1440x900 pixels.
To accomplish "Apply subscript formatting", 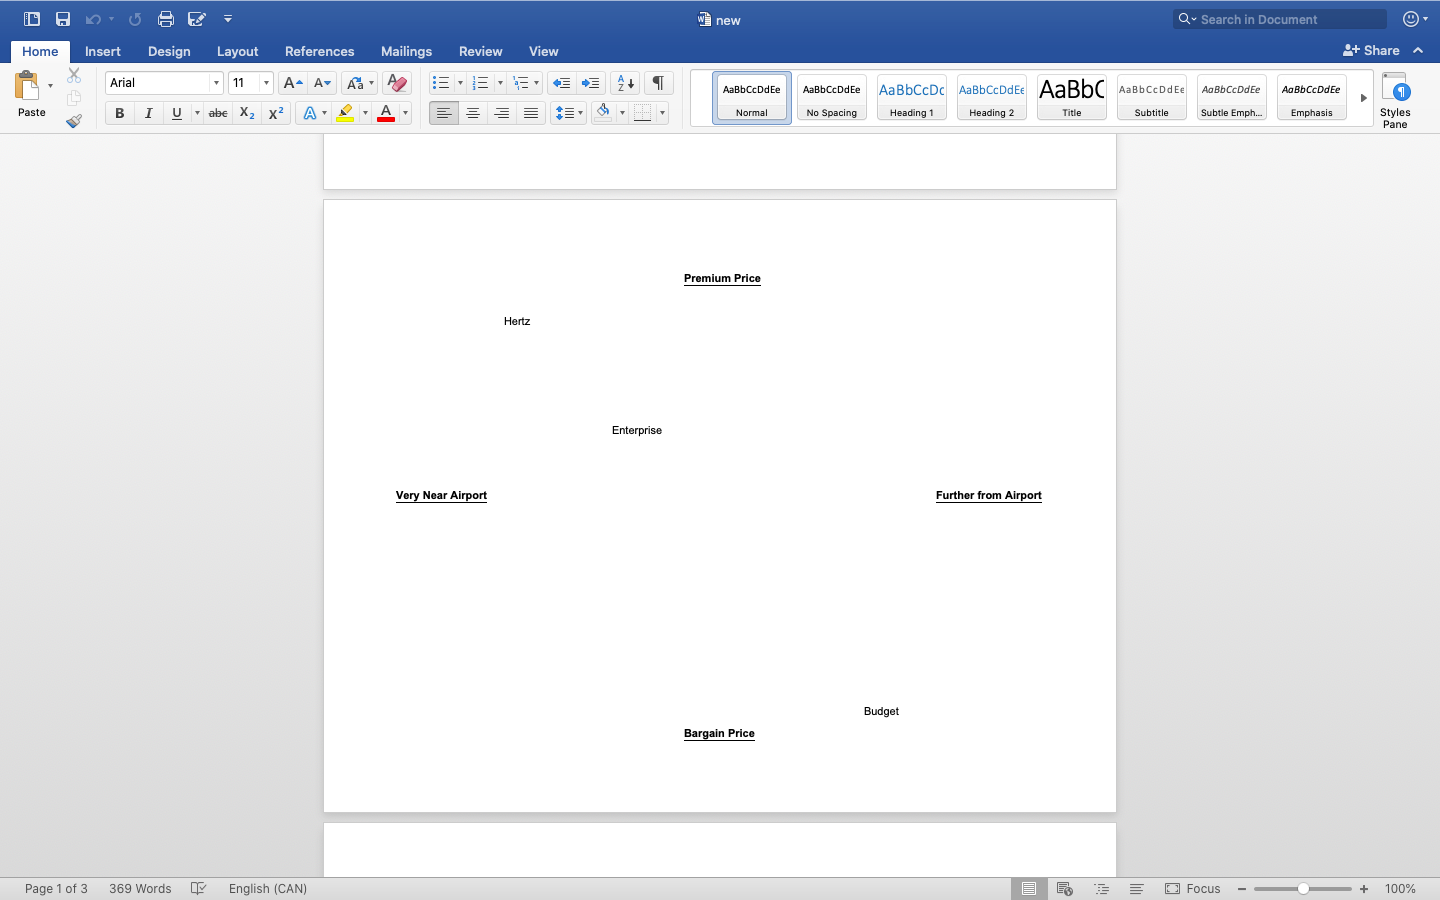I will (x=247, y=113).
